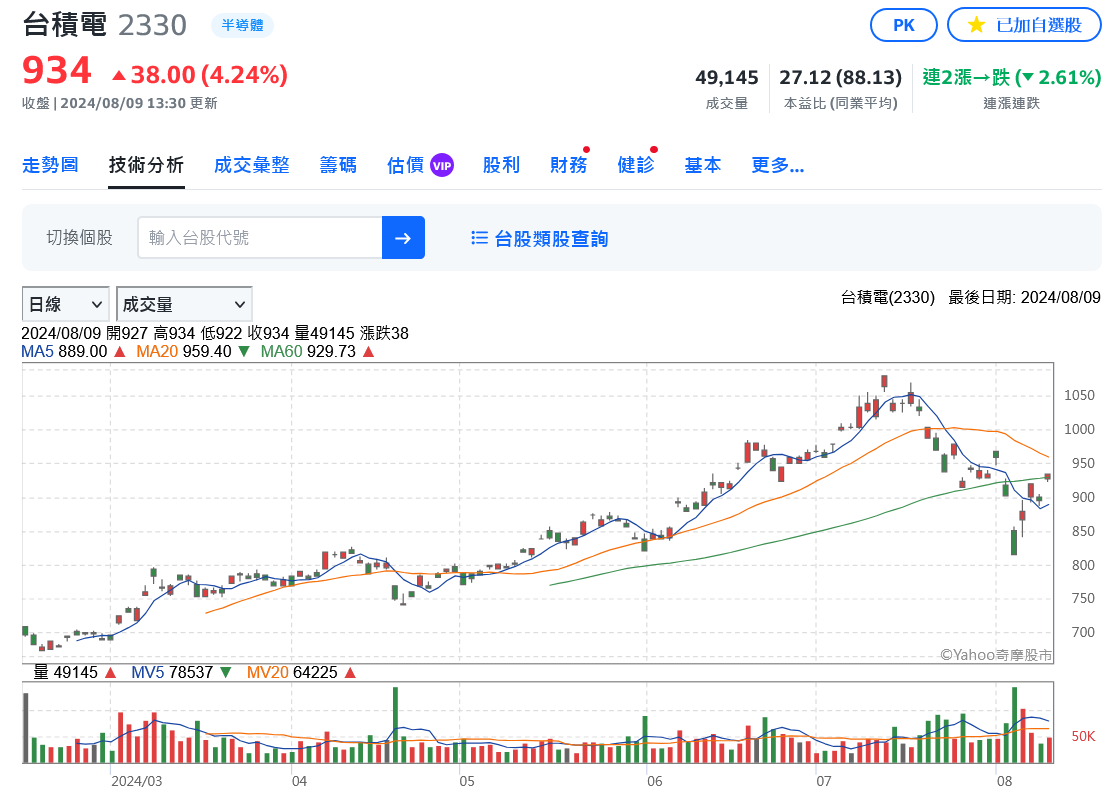1105x795 pixels.
Task: Click the star icon in 已加自選股
Action: (x=976, y=25)
